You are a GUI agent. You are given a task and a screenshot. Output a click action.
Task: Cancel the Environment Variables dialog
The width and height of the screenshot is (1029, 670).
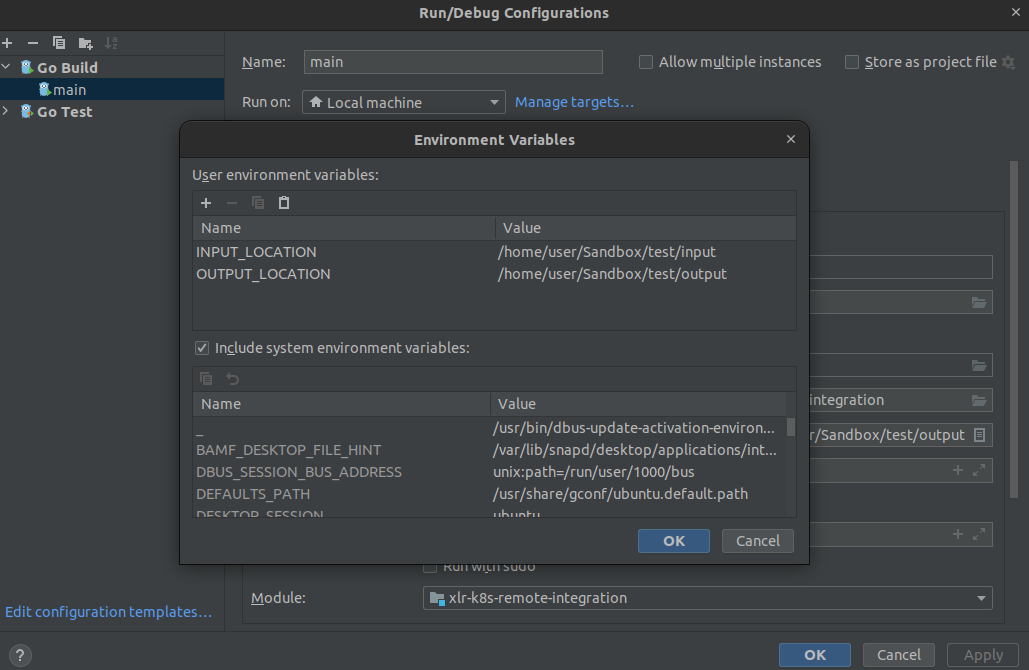tap(757, 541)
